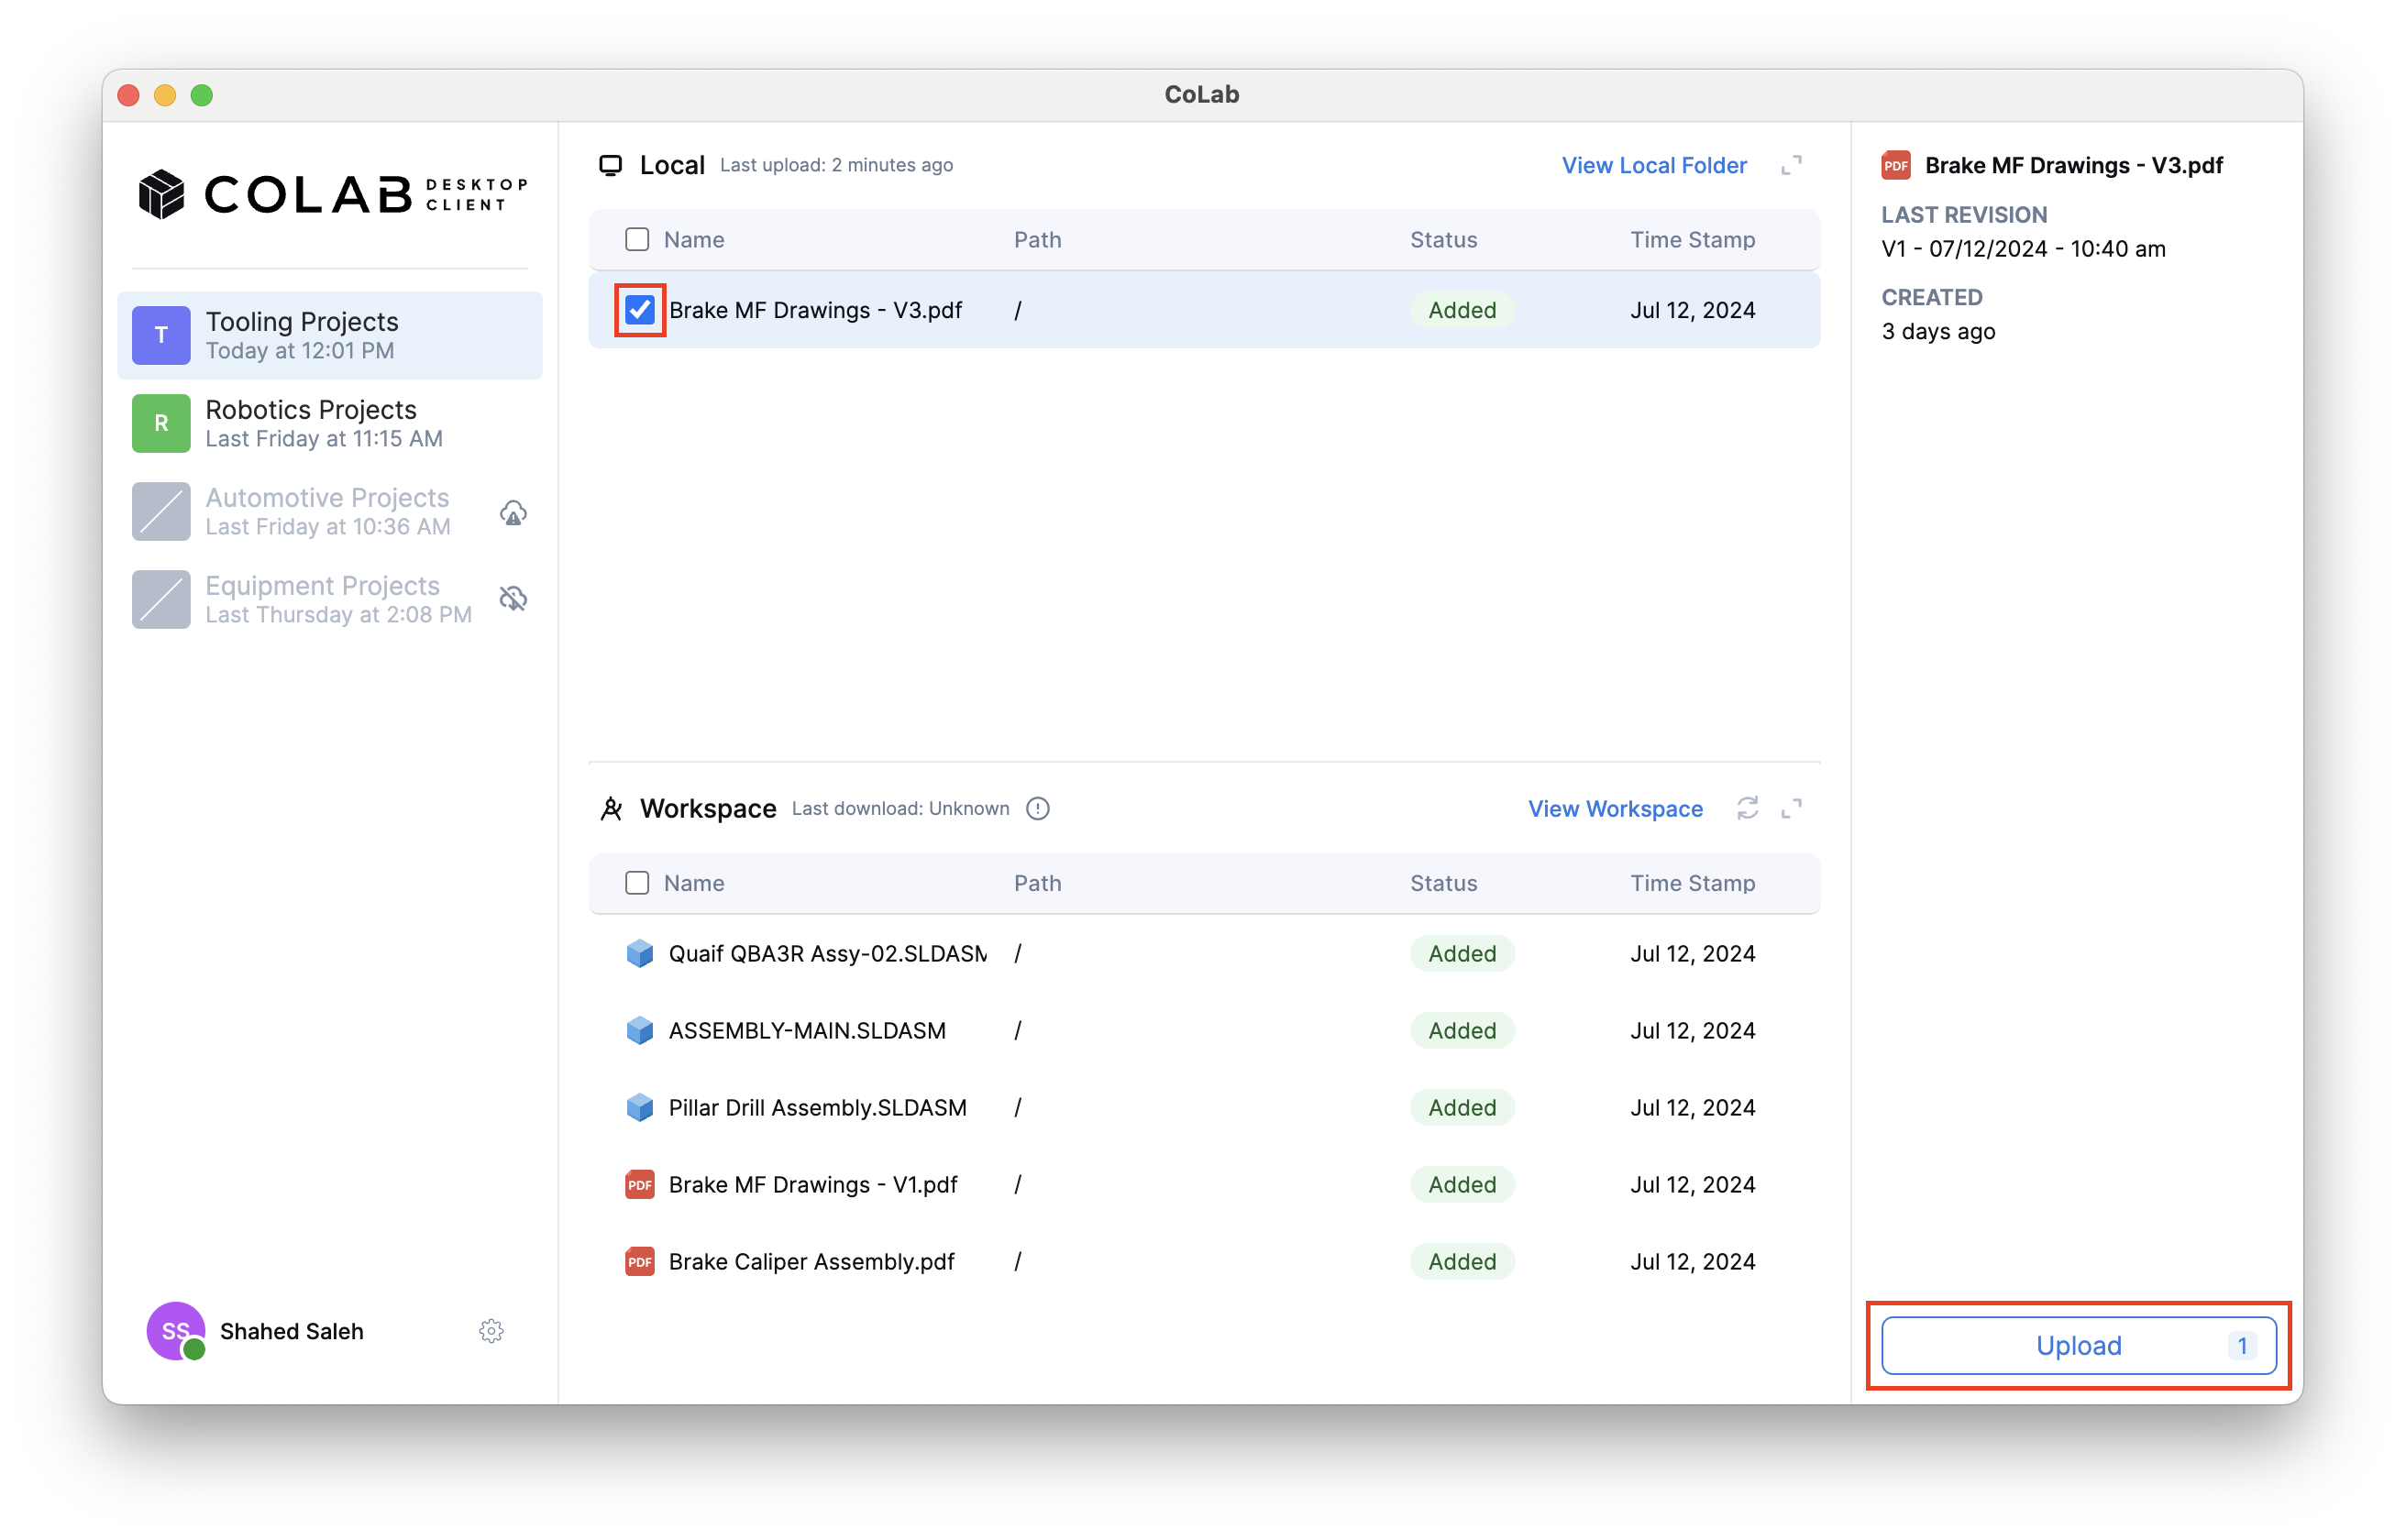Click the Pillar Drill Assembly cube icon
Image resolution: width=2406 pixels, height=1540 pixels.
tap(640, 1107)
